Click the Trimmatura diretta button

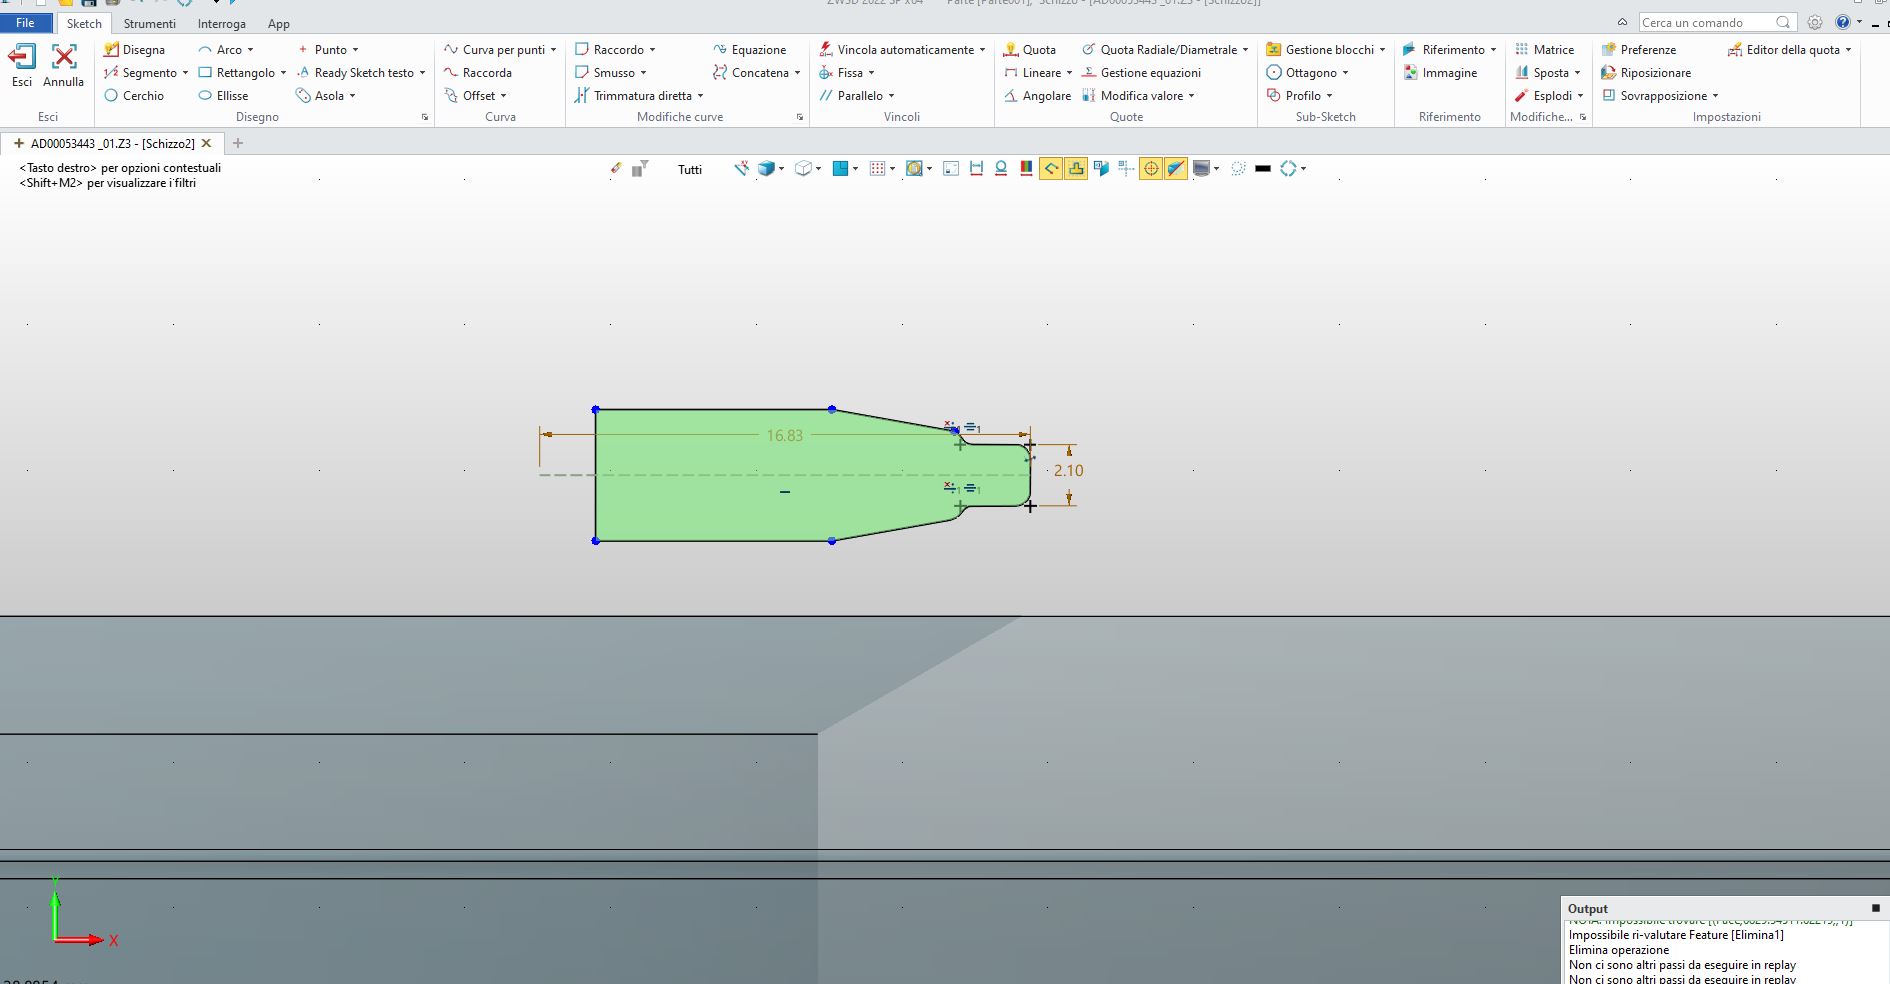(x=633, y=95)
